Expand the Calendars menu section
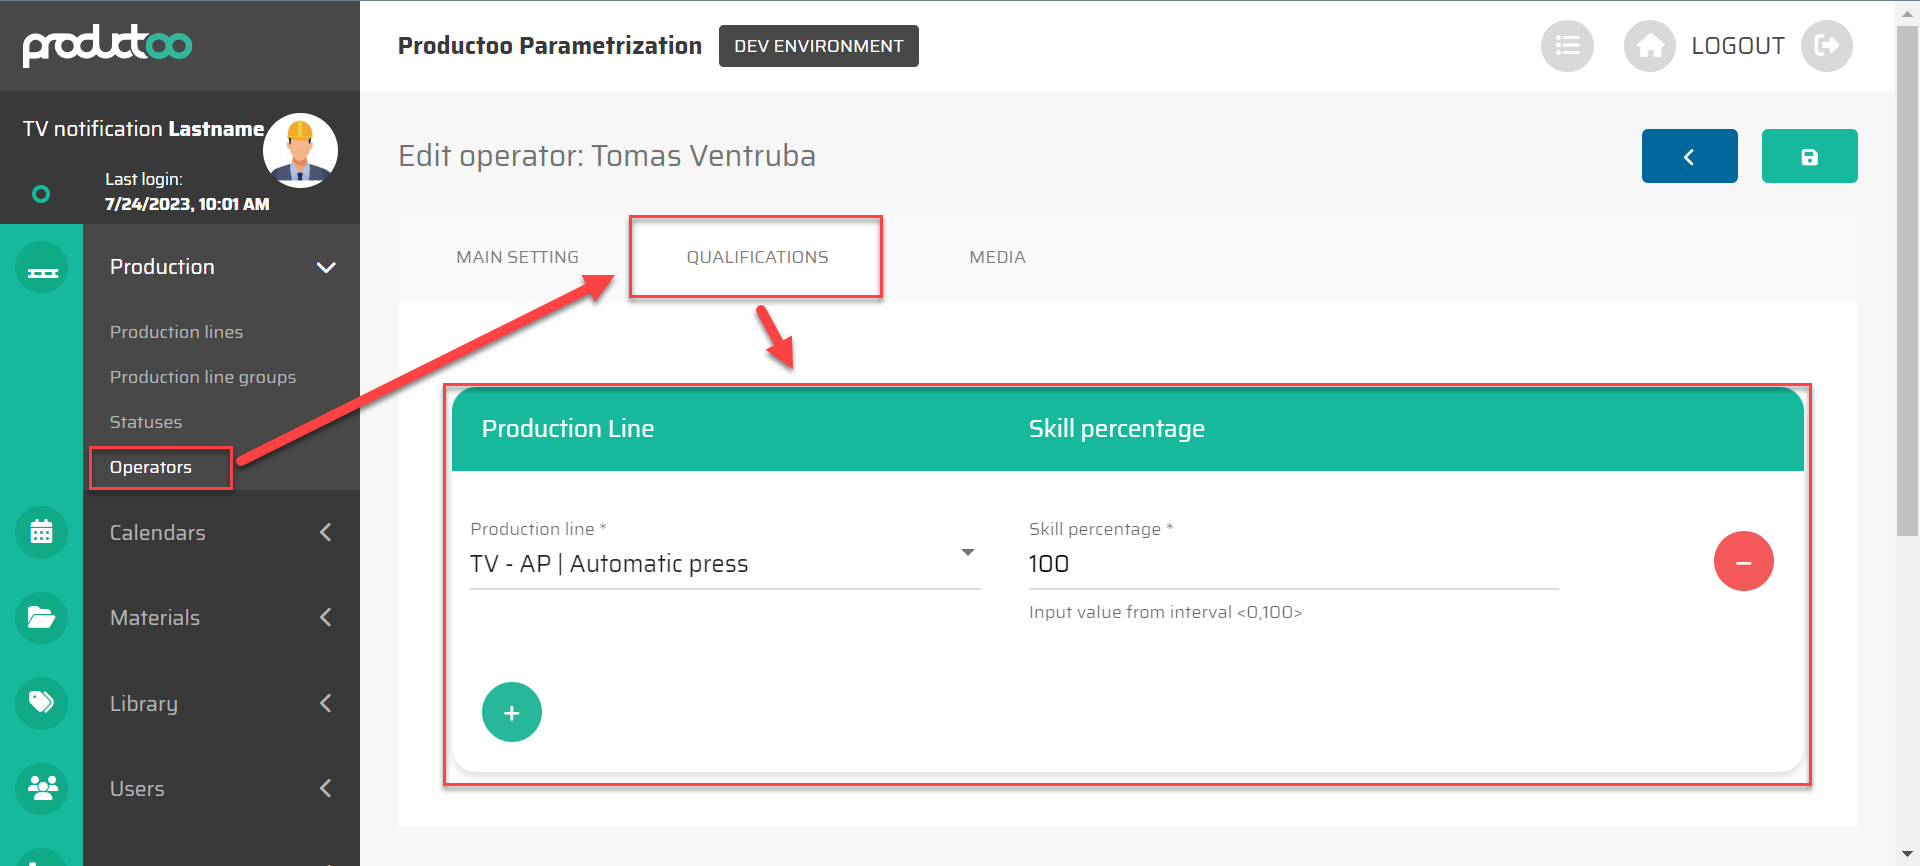The width and height of the screenshot is (1920, 866). 325,532
